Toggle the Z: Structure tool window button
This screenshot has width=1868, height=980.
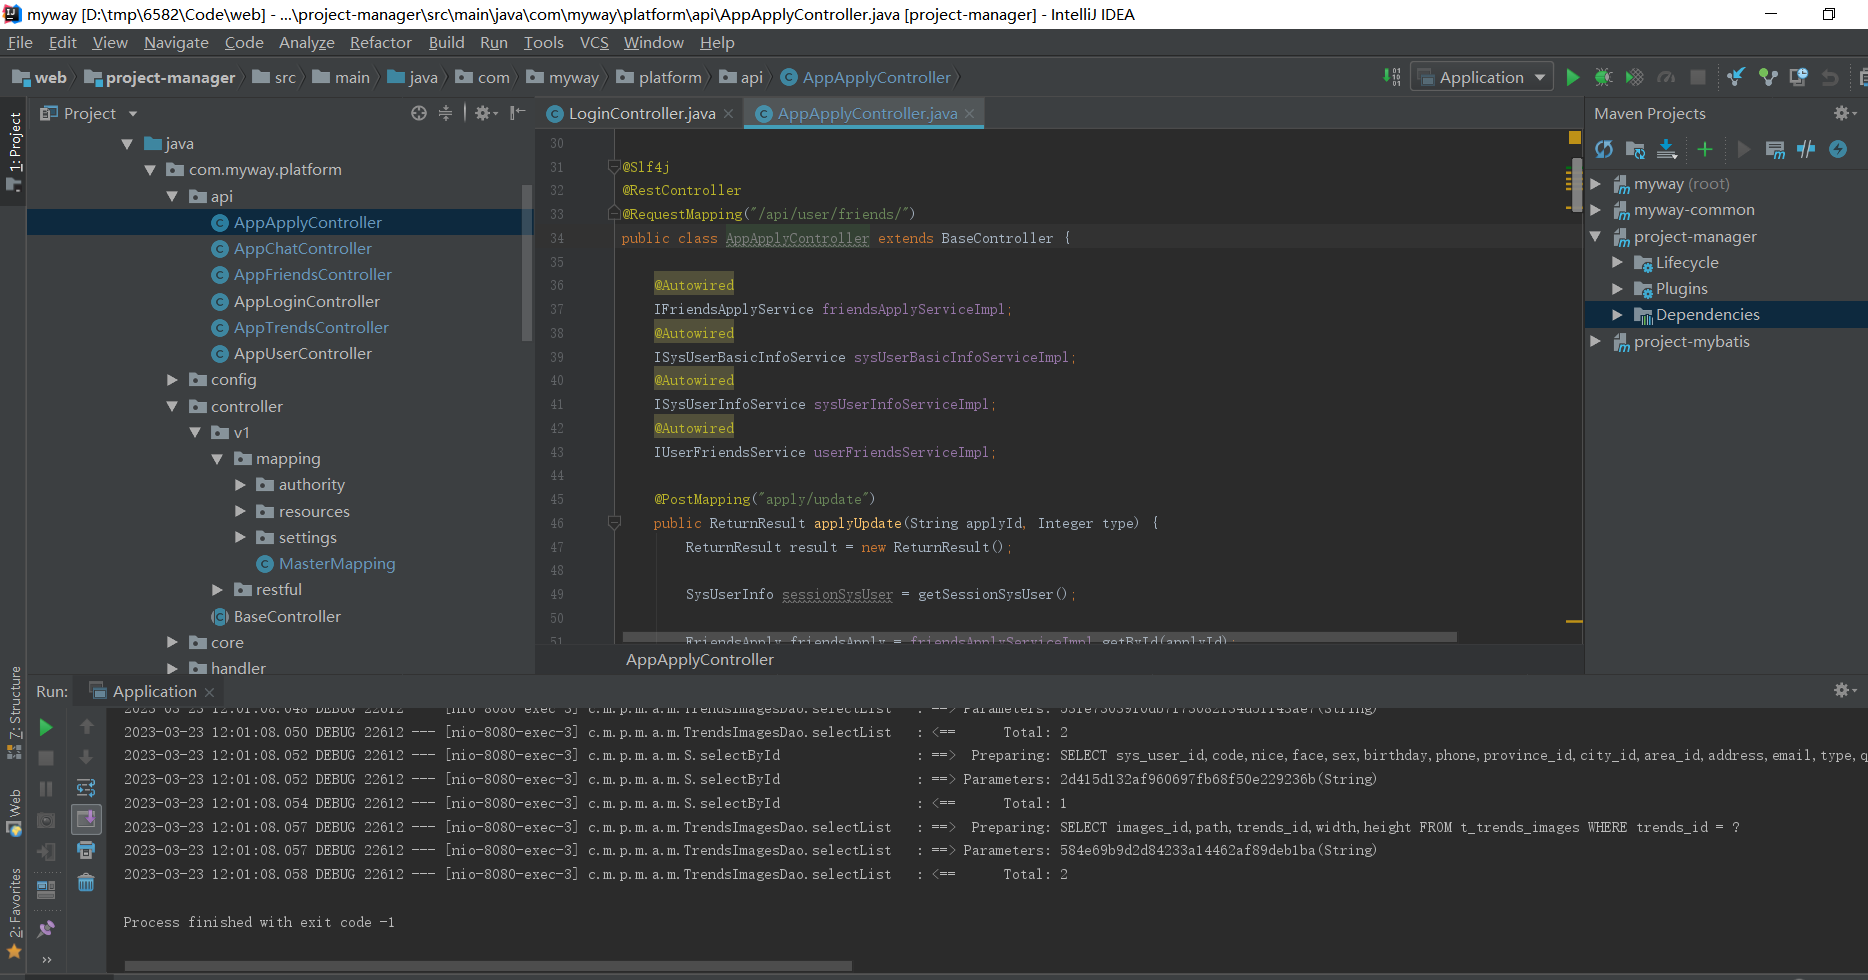pos(14,712)
